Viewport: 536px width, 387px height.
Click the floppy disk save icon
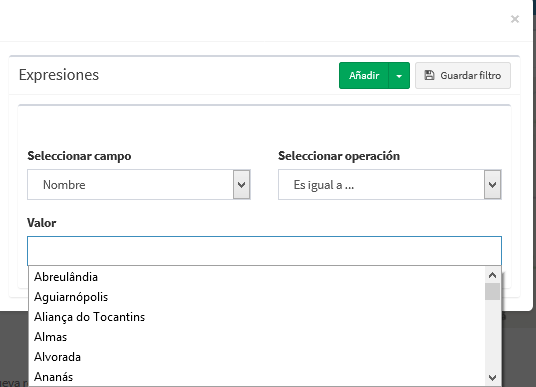[429, 75]
